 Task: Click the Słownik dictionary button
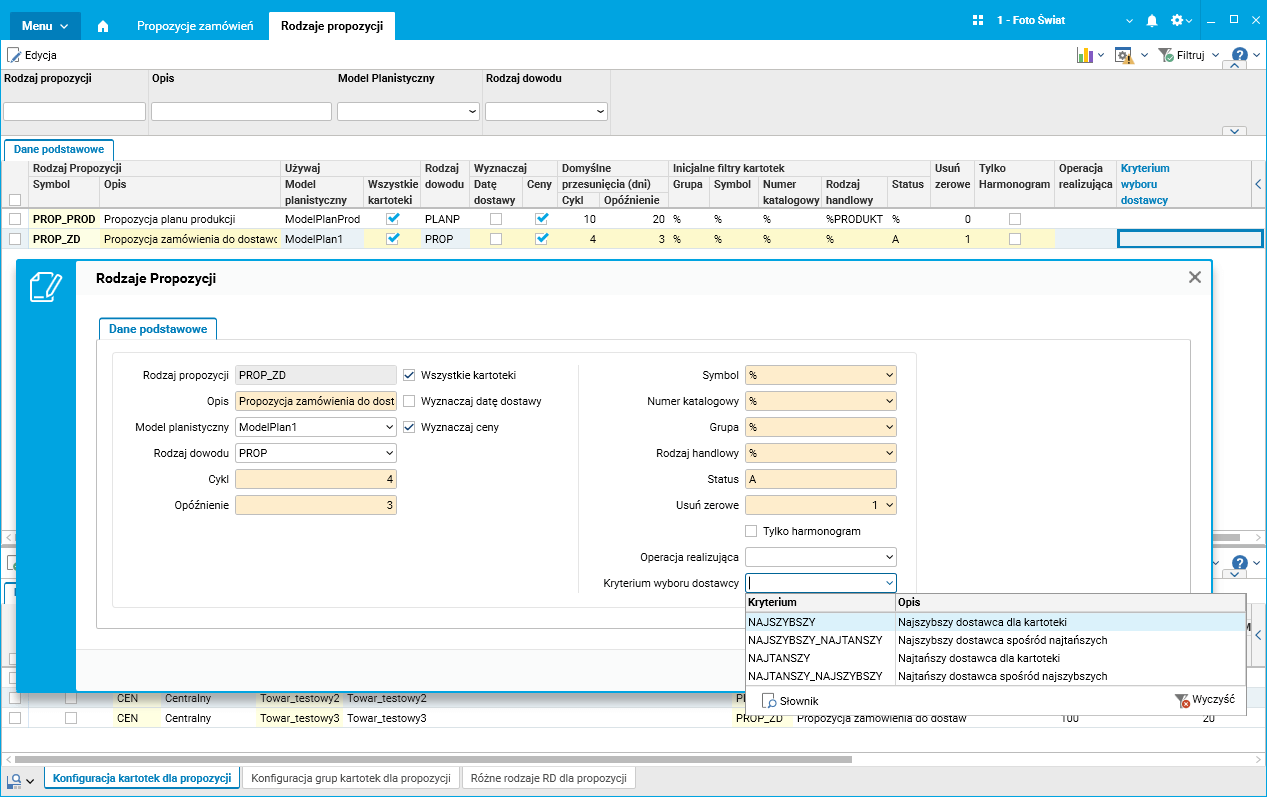coord(789,701)
